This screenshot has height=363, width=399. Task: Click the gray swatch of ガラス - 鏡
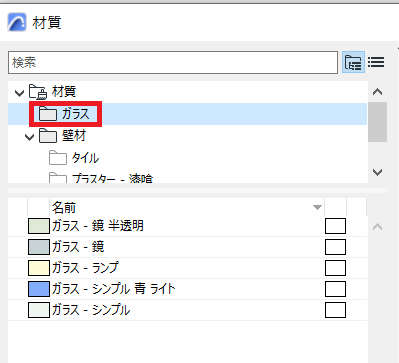pyautogui.click(x=39, y=247)
